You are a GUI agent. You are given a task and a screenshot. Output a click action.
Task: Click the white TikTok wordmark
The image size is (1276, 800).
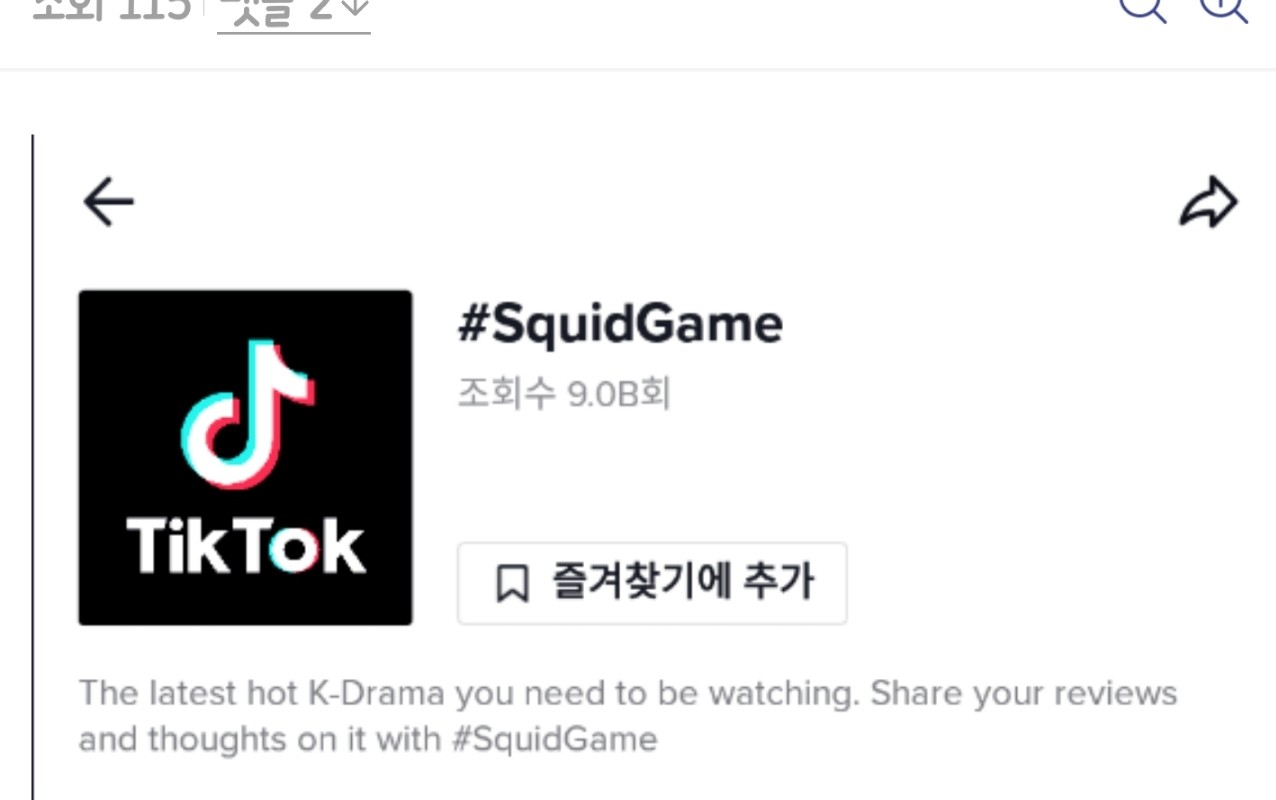[246, 546]
